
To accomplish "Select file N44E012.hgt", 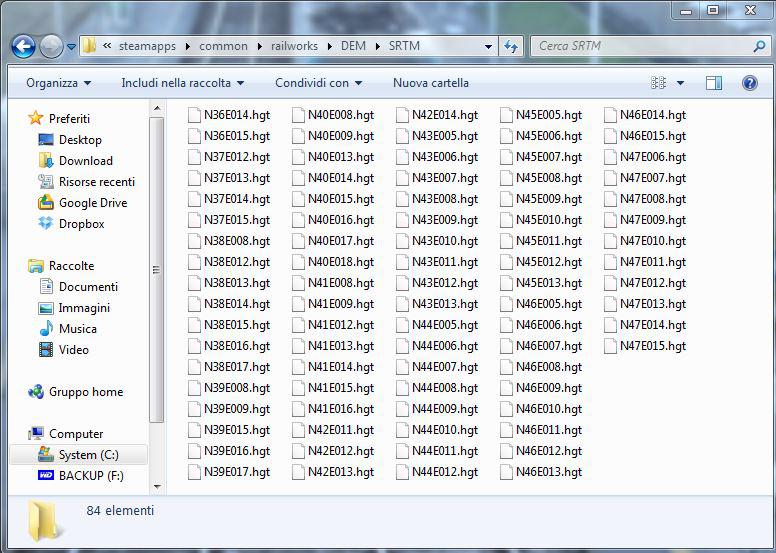I will tap(437, 472).
